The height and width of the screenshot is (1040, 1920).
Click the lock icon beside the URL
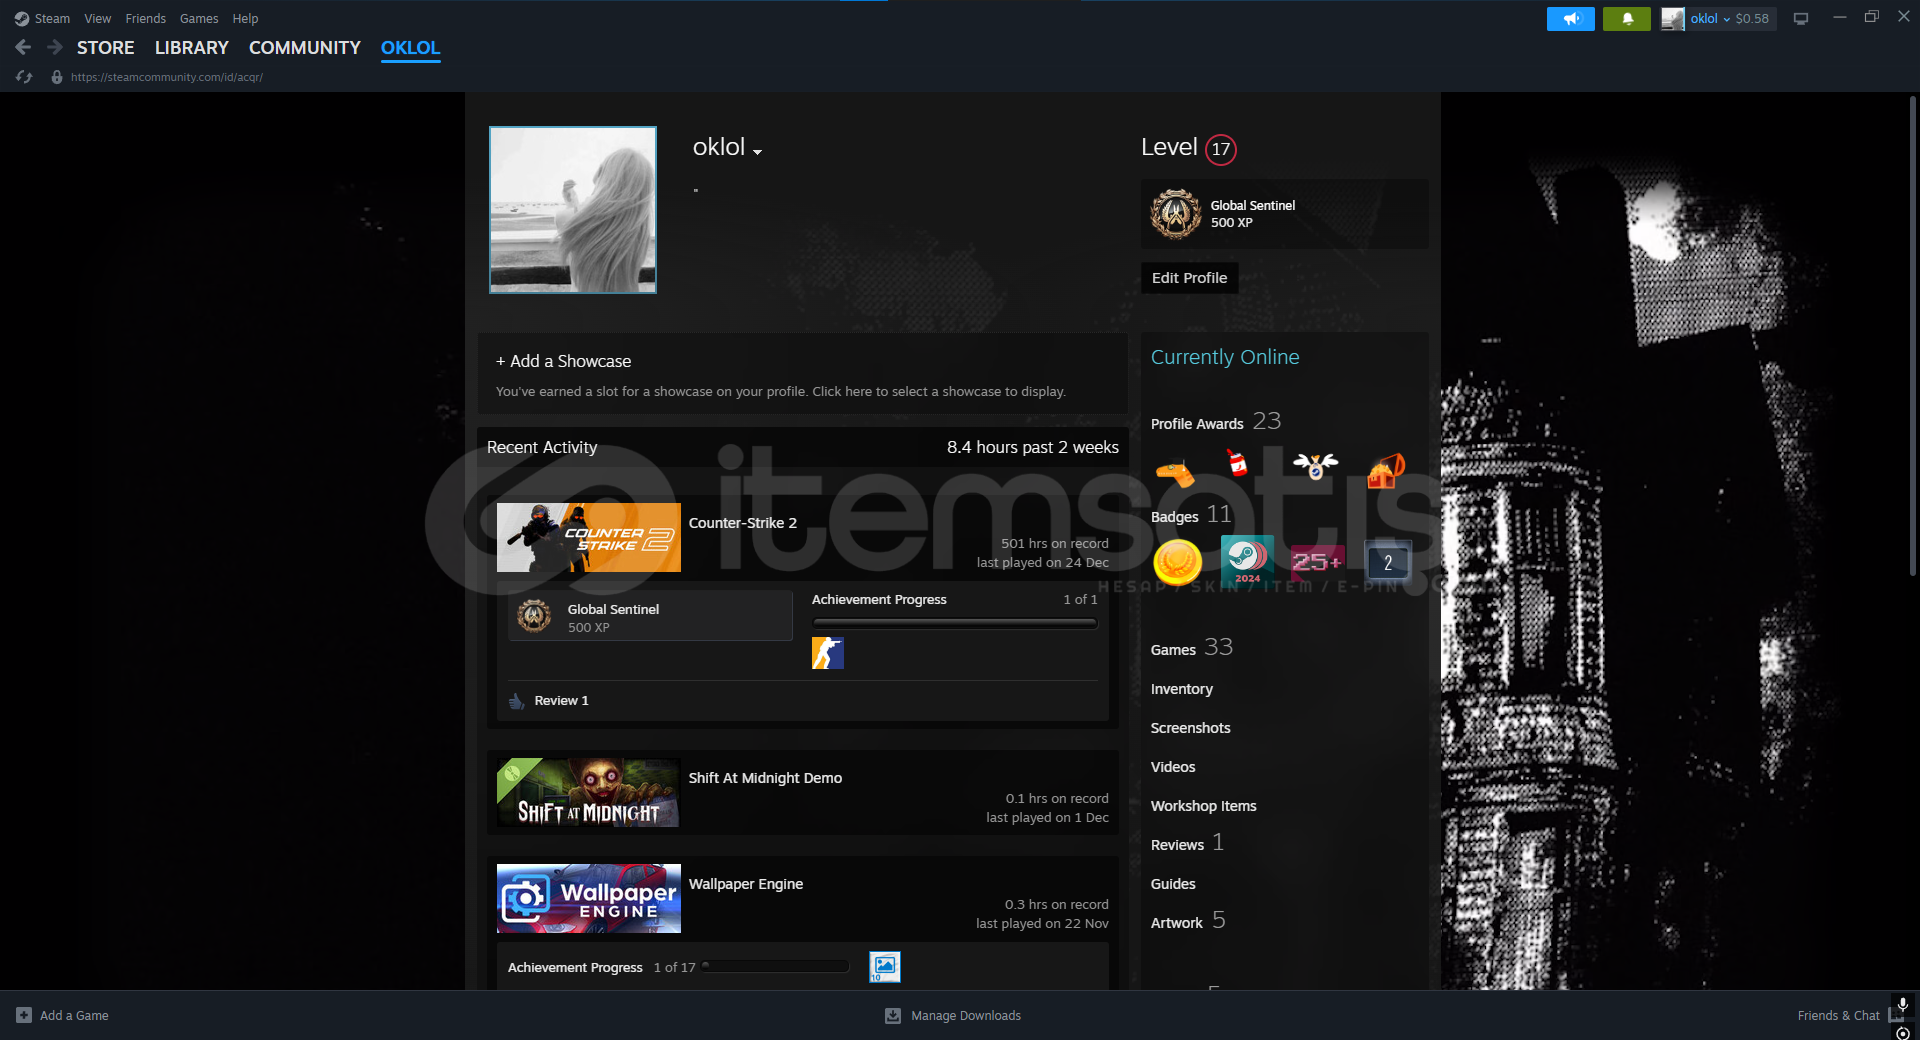coord(57,77)
